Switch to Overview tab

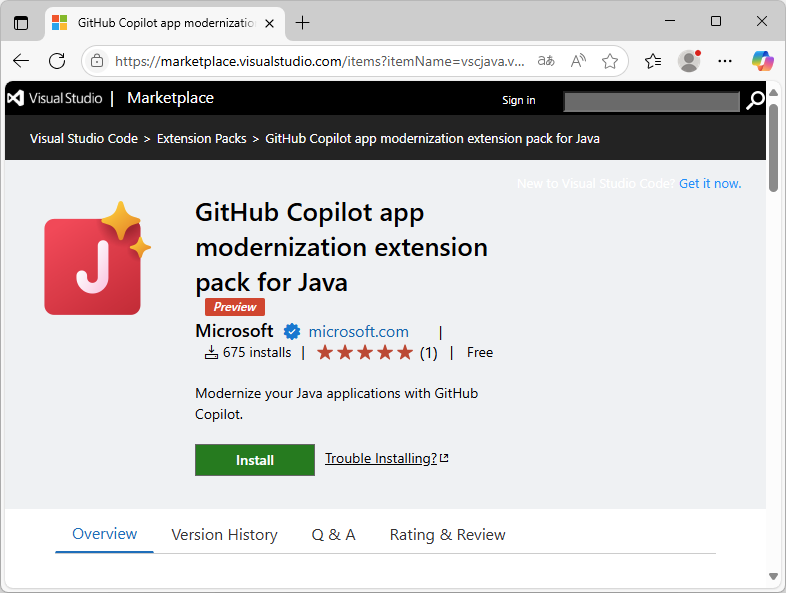coord(104,534)
